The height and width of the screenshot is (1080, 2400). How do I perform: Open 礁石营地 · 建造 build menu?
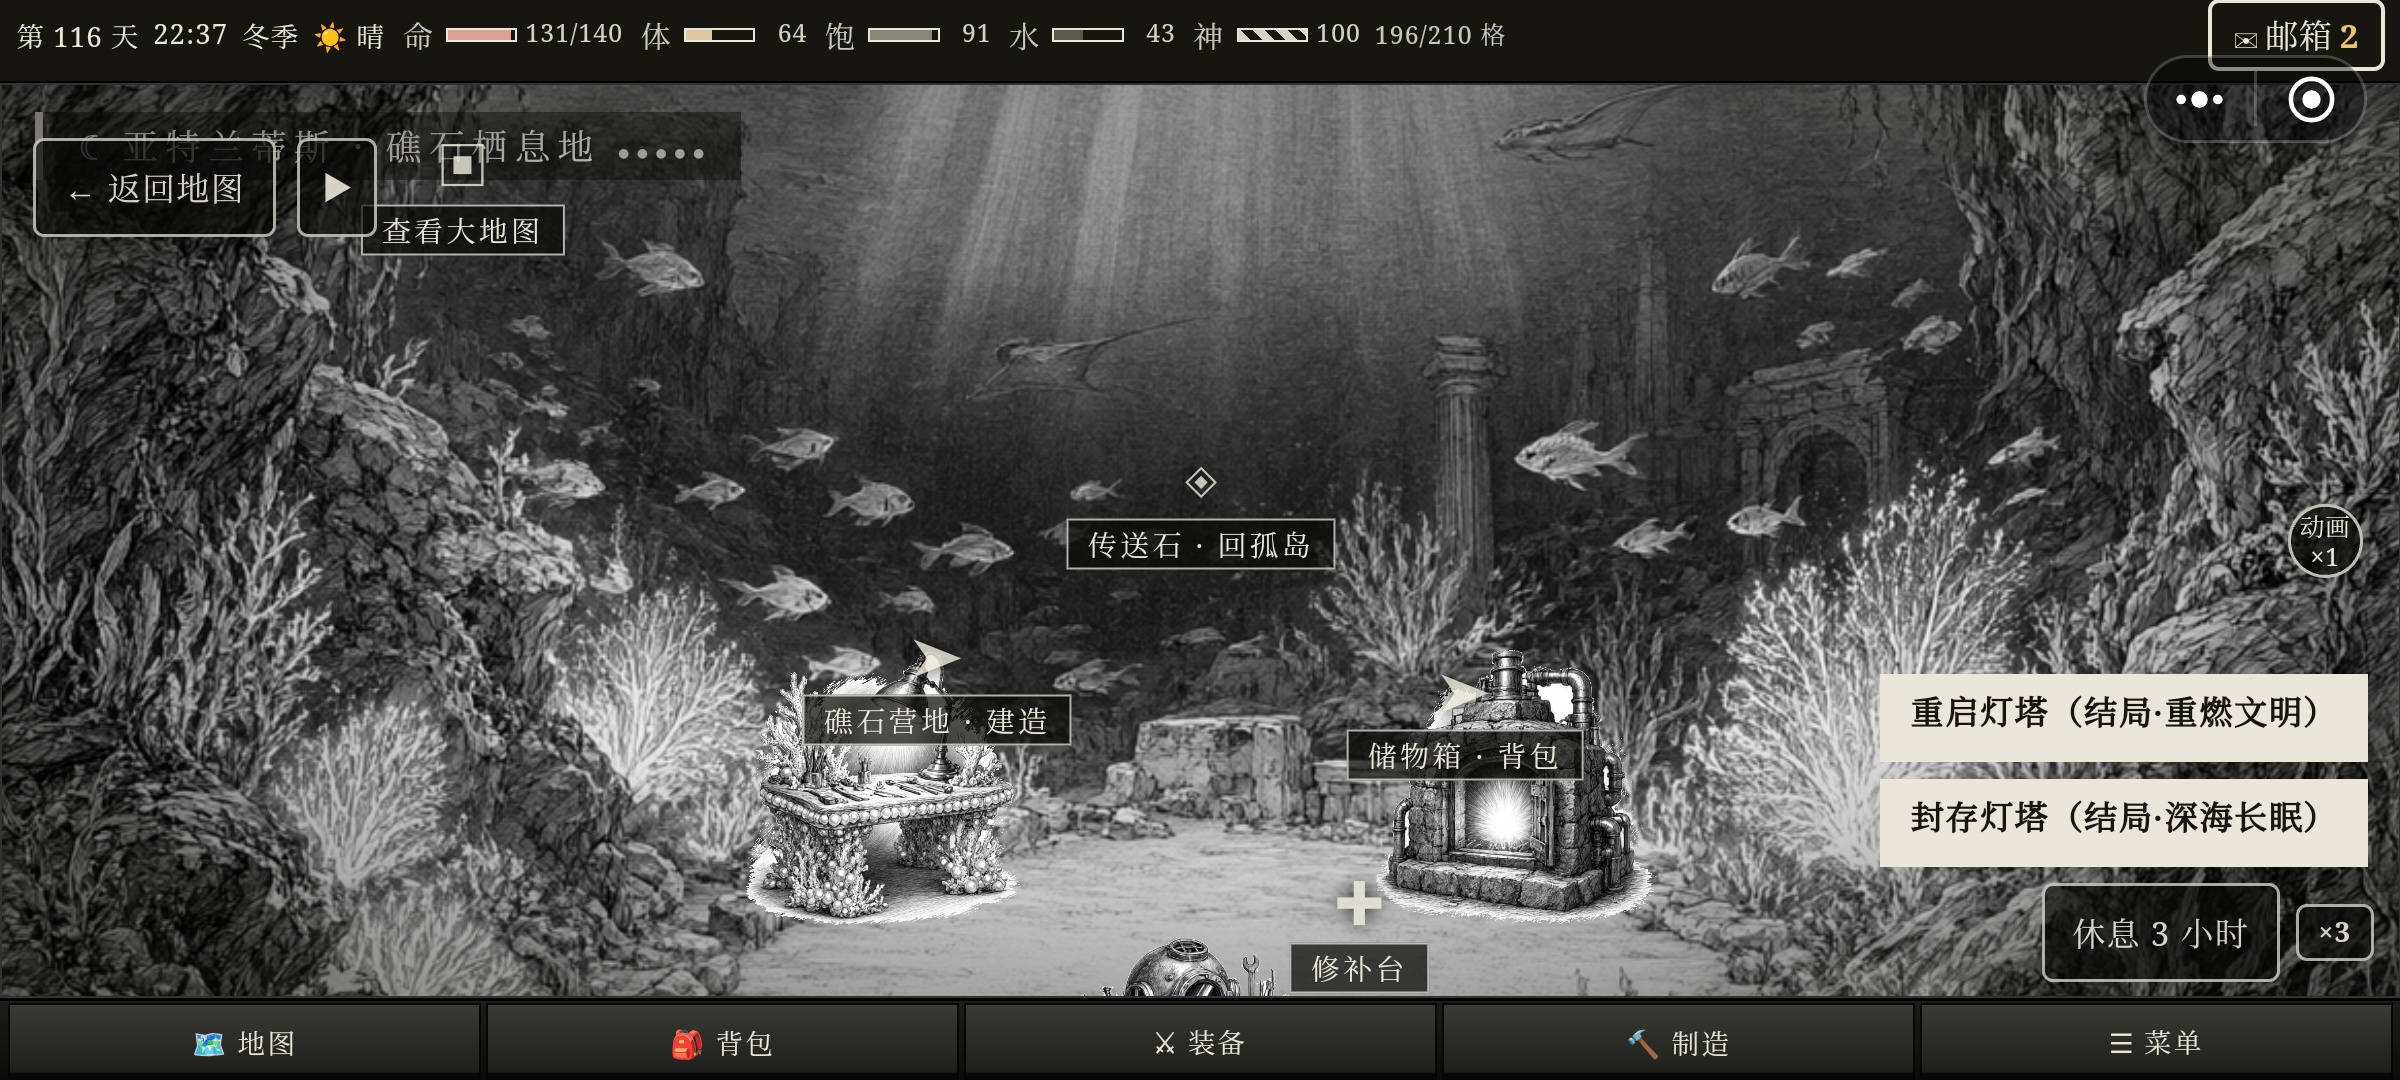click(936, 720)
